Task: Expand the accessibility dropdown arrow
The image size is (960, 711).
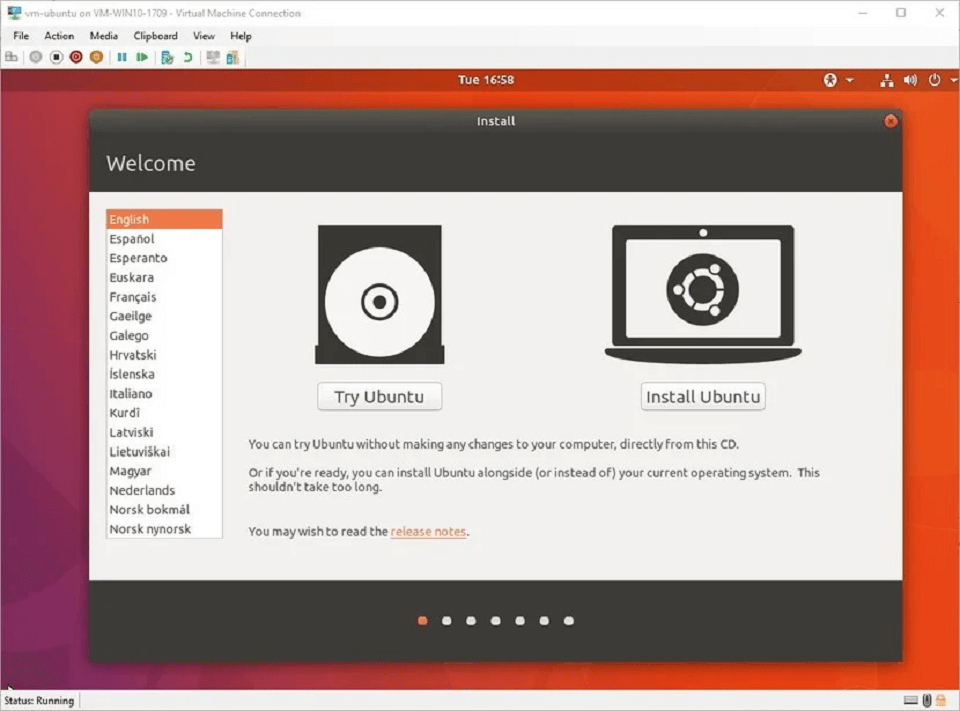Action: point(850,80)
